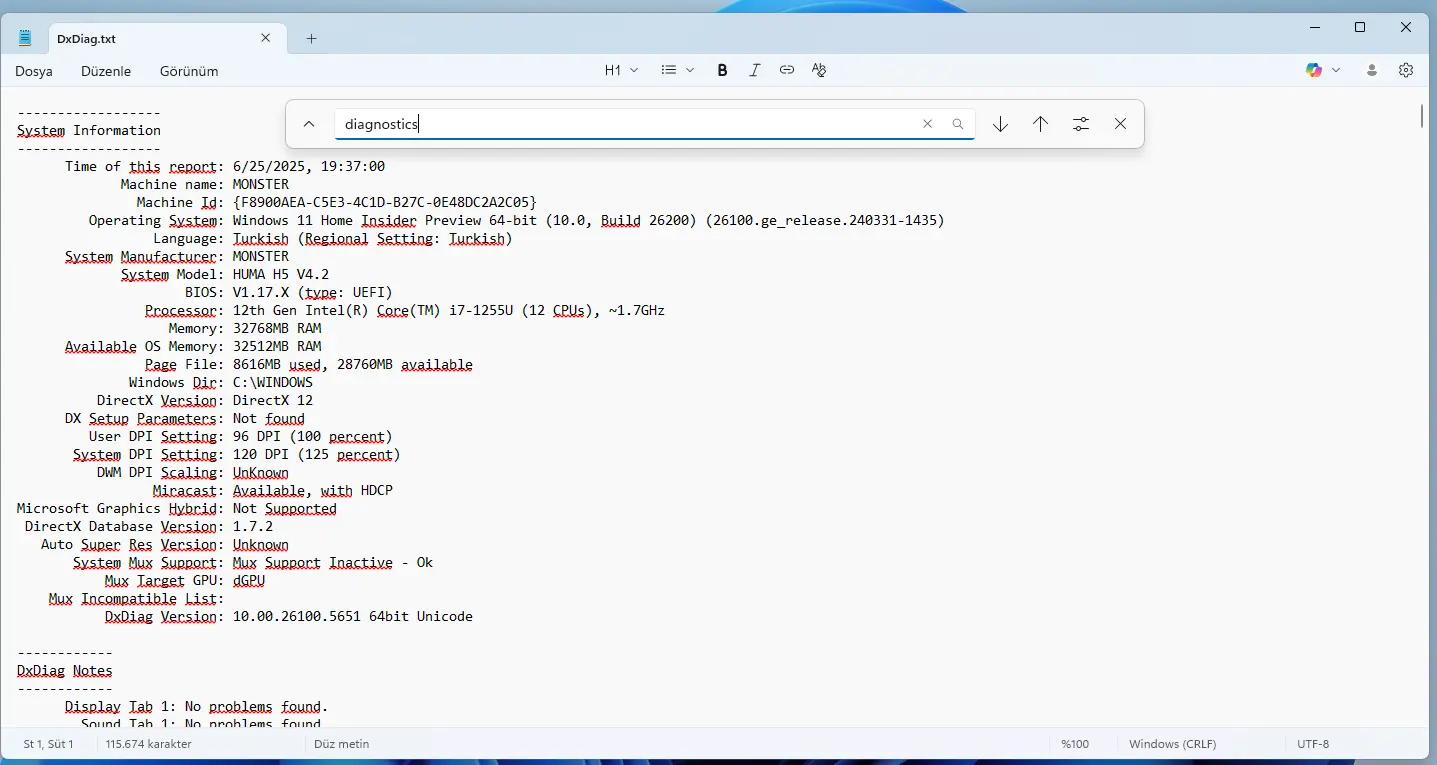Click the 'Mux Support Inactive - Ok' text
Image resolution: width=1437 pixels, height=765 pixels.
tap(333, 562)
